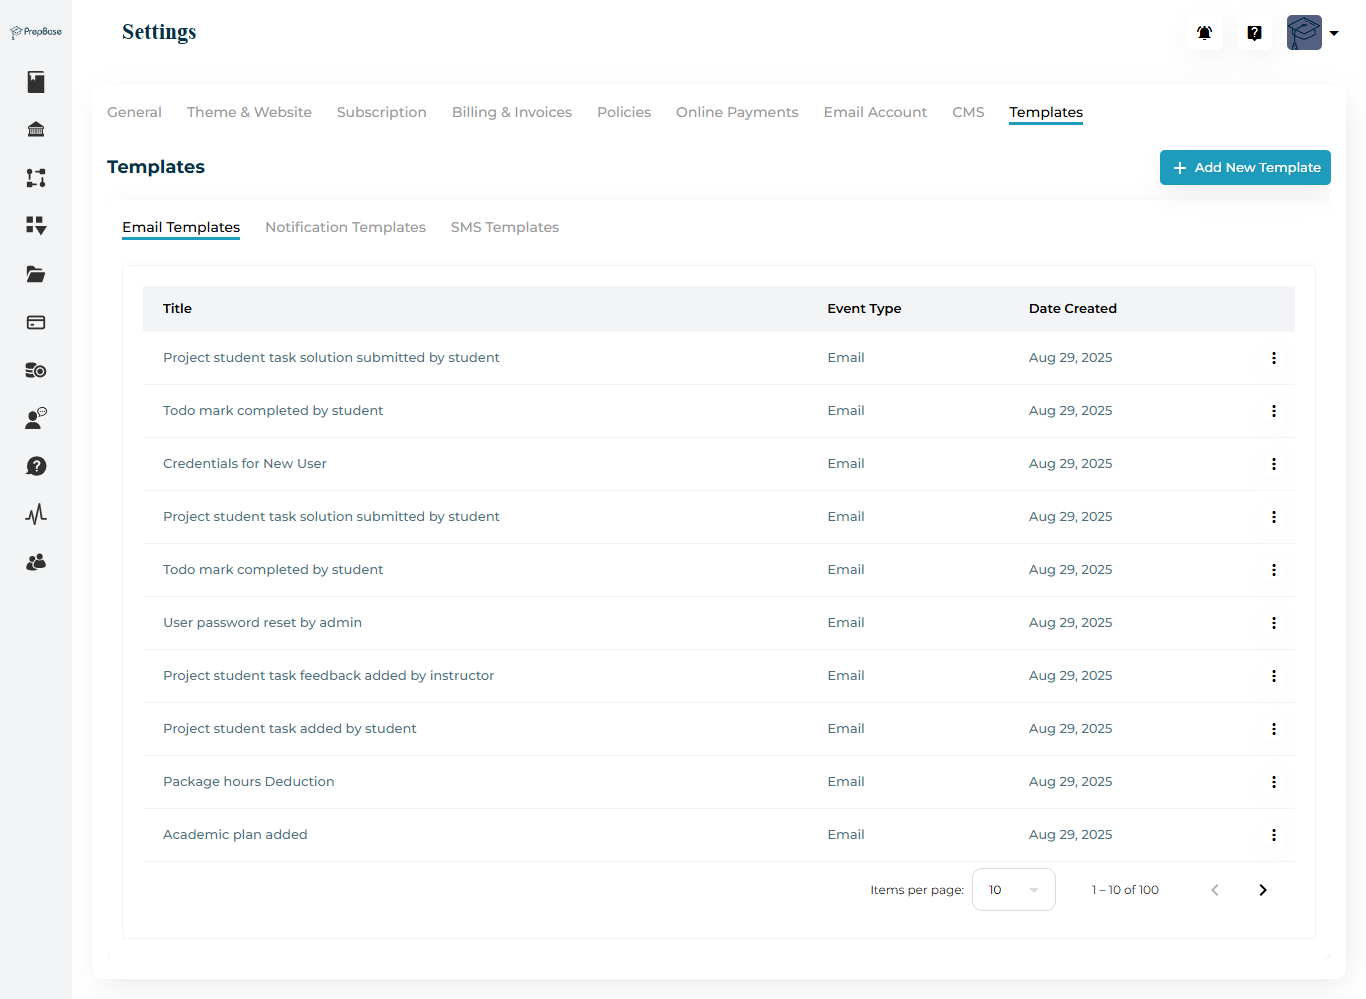Open options menu for Academic plan added
Viewport: 1366px width, 999px height.
click(1273, 835)
